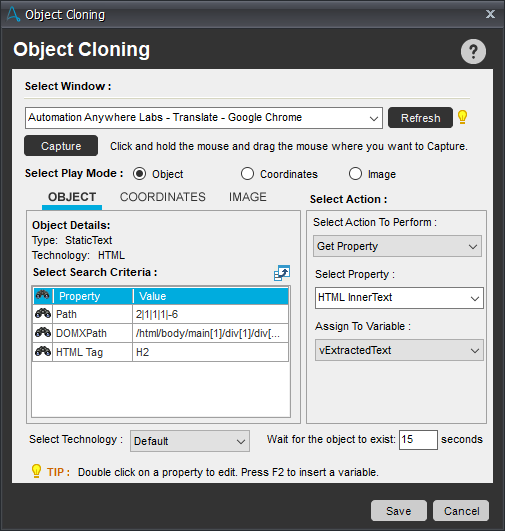505x531 pixels.
Task: Click the export search criteria icon
Action: tap(282, 273)
